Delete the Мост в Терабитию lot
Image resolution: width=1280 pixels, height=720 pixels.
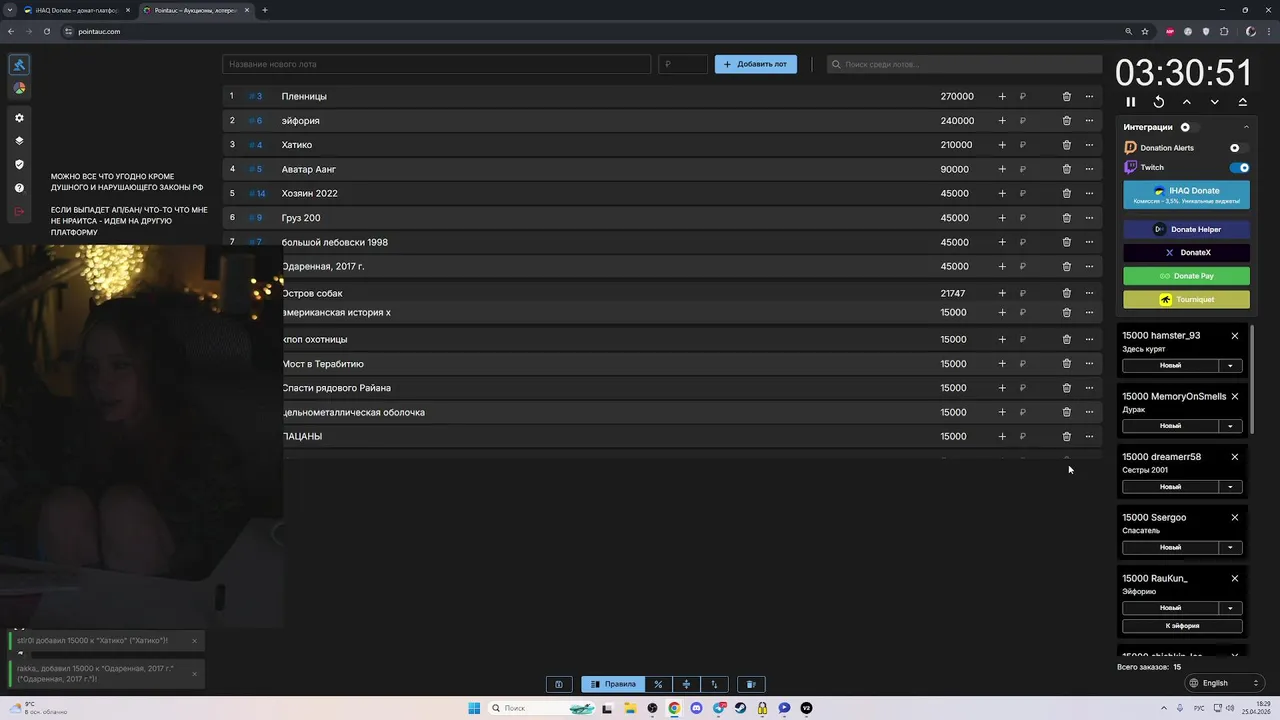click(x=1066, y=364)
